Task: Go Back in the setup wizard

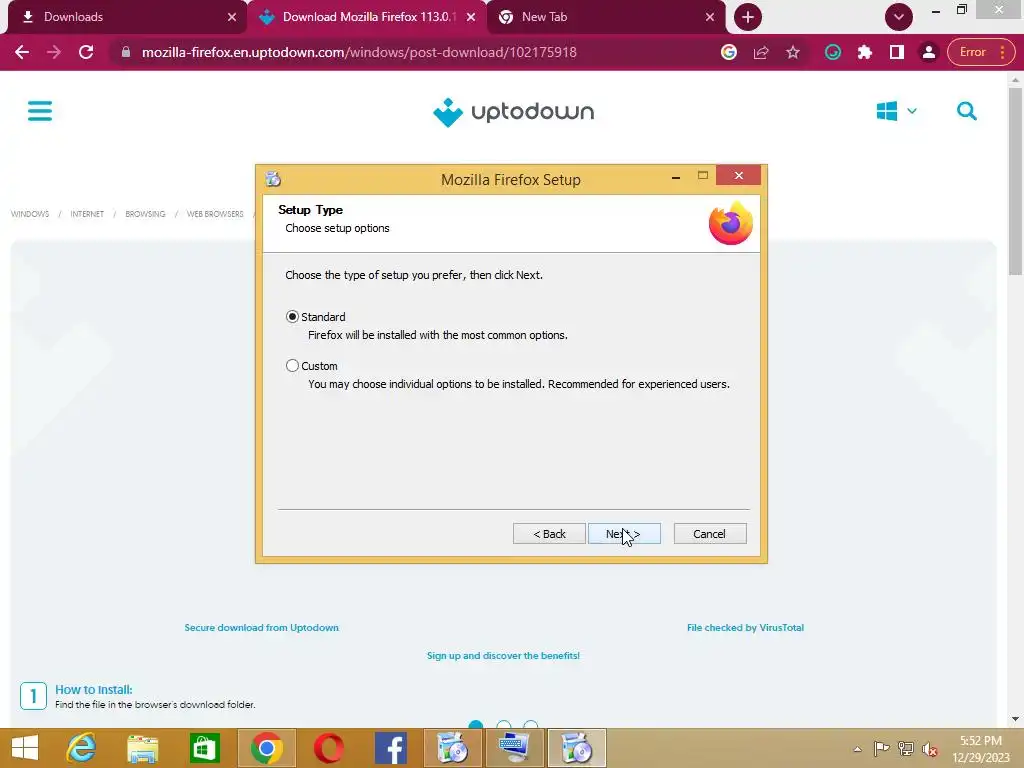Action: tap(549, 534)
